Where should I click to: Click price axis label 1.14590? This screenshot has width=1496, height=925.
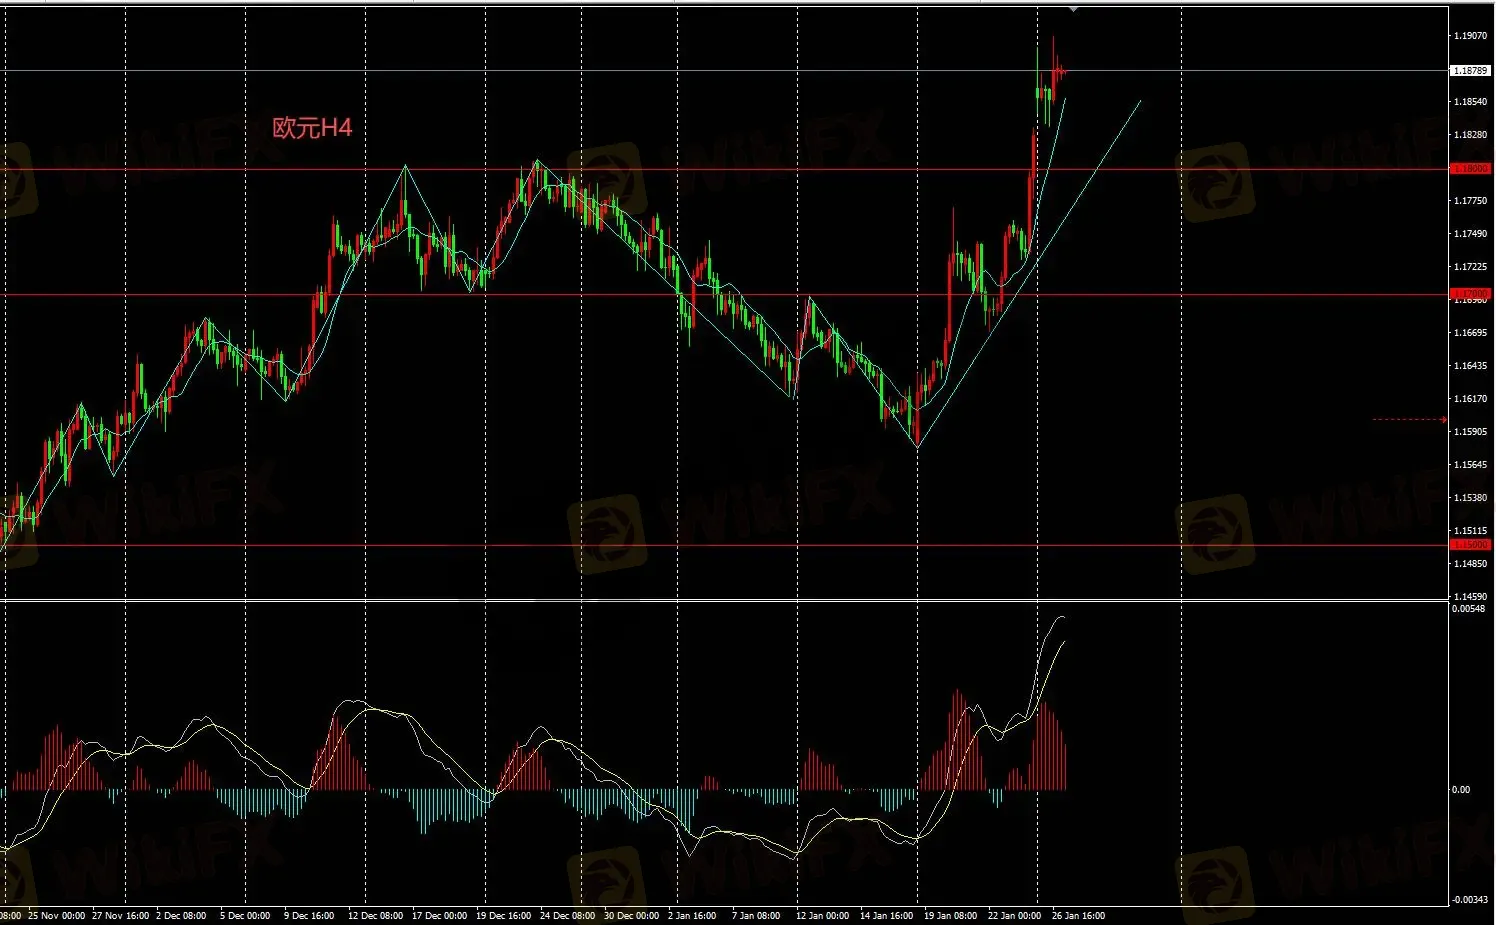1470,597
